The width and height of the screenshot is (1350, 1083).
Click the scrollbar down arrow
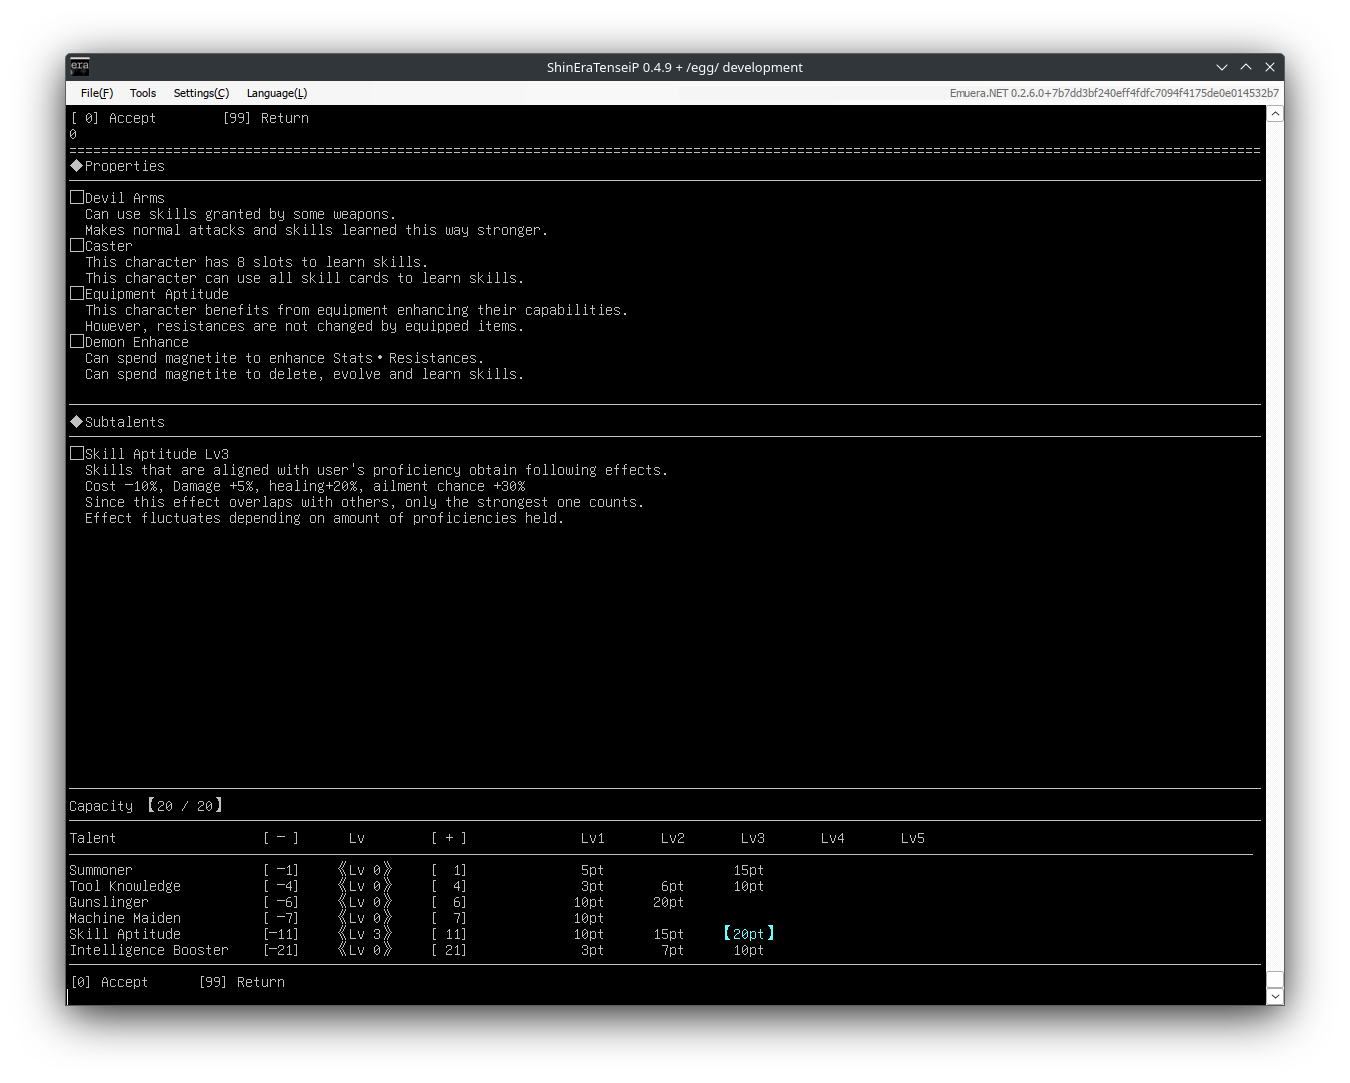pyautogui.click(x=1275, y=996)
